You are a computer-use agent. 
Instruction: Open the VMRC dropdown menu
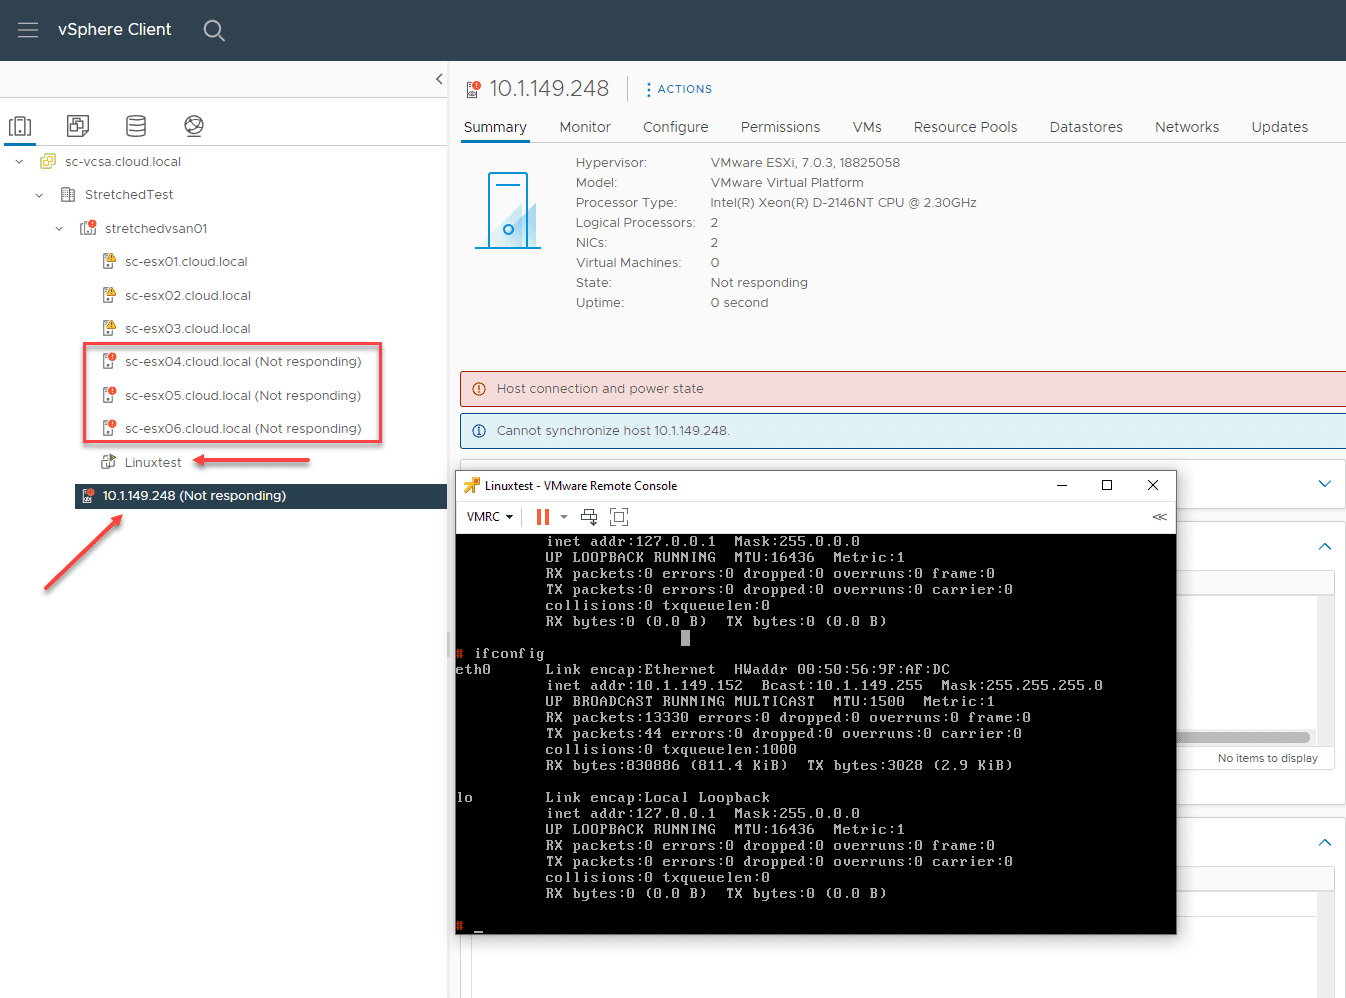[490, 517]
